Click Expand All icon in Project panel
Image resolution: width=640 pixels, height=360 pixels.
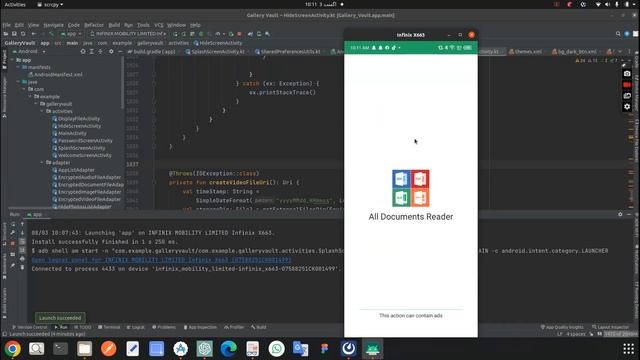(x=91, y=51)
